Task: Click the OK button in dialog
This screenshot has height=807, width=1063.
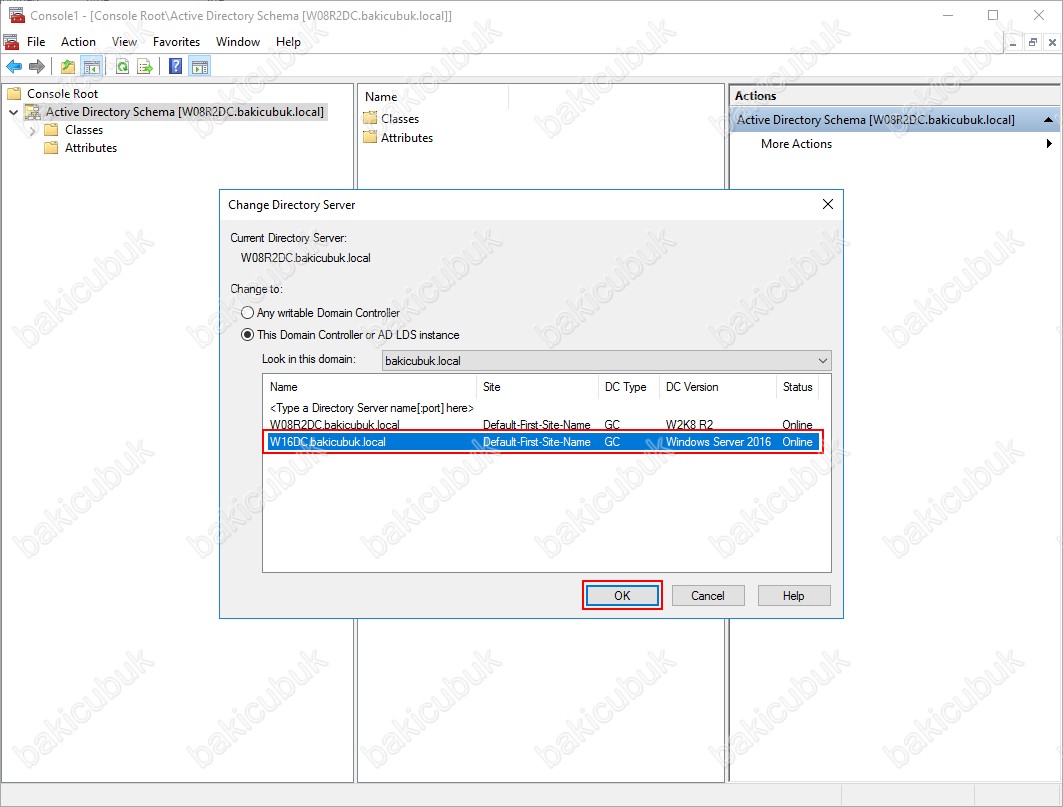Action: pos(622,596)
